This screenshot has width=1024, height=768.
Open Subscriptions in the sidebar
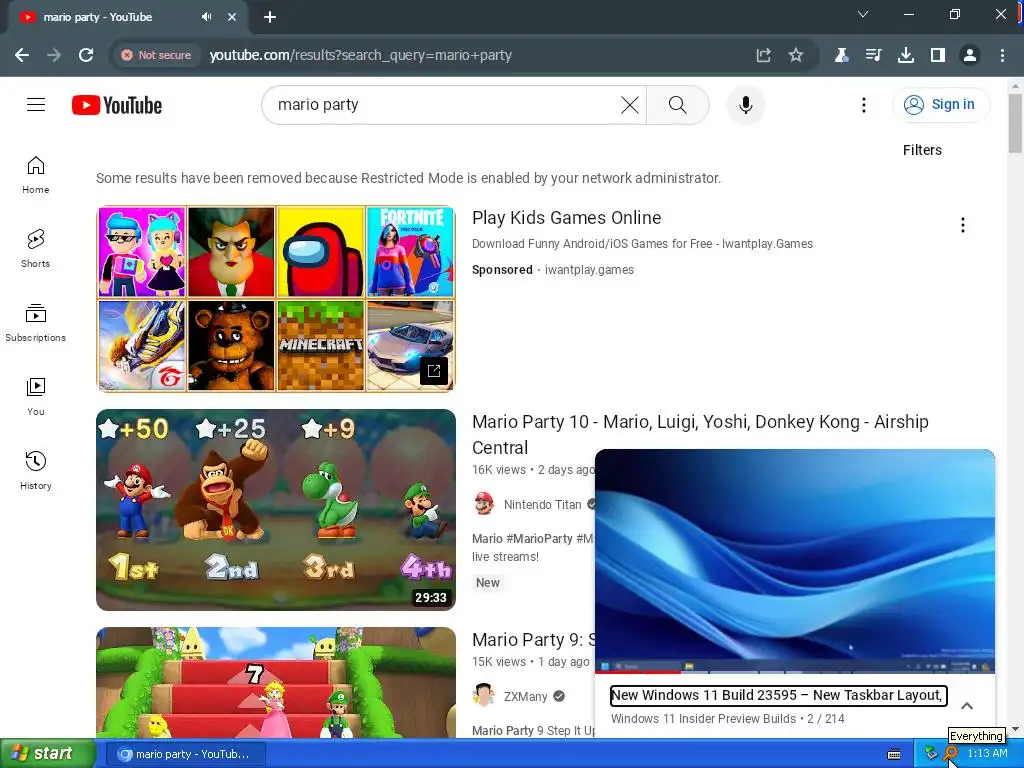pyautogui.click(x=36, y=323)
